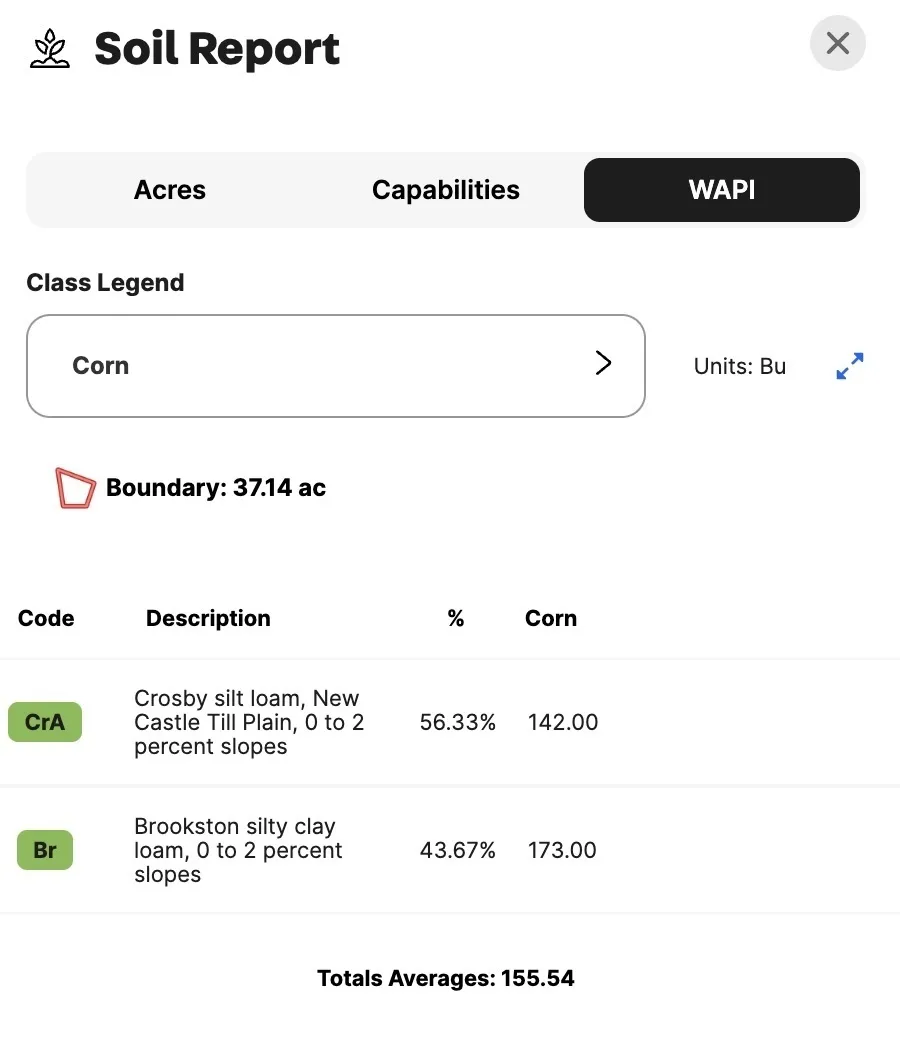The width and height of the screenshot is (900, 1064).
Task: Open the Capabilities tab
Action: point(446,190)
